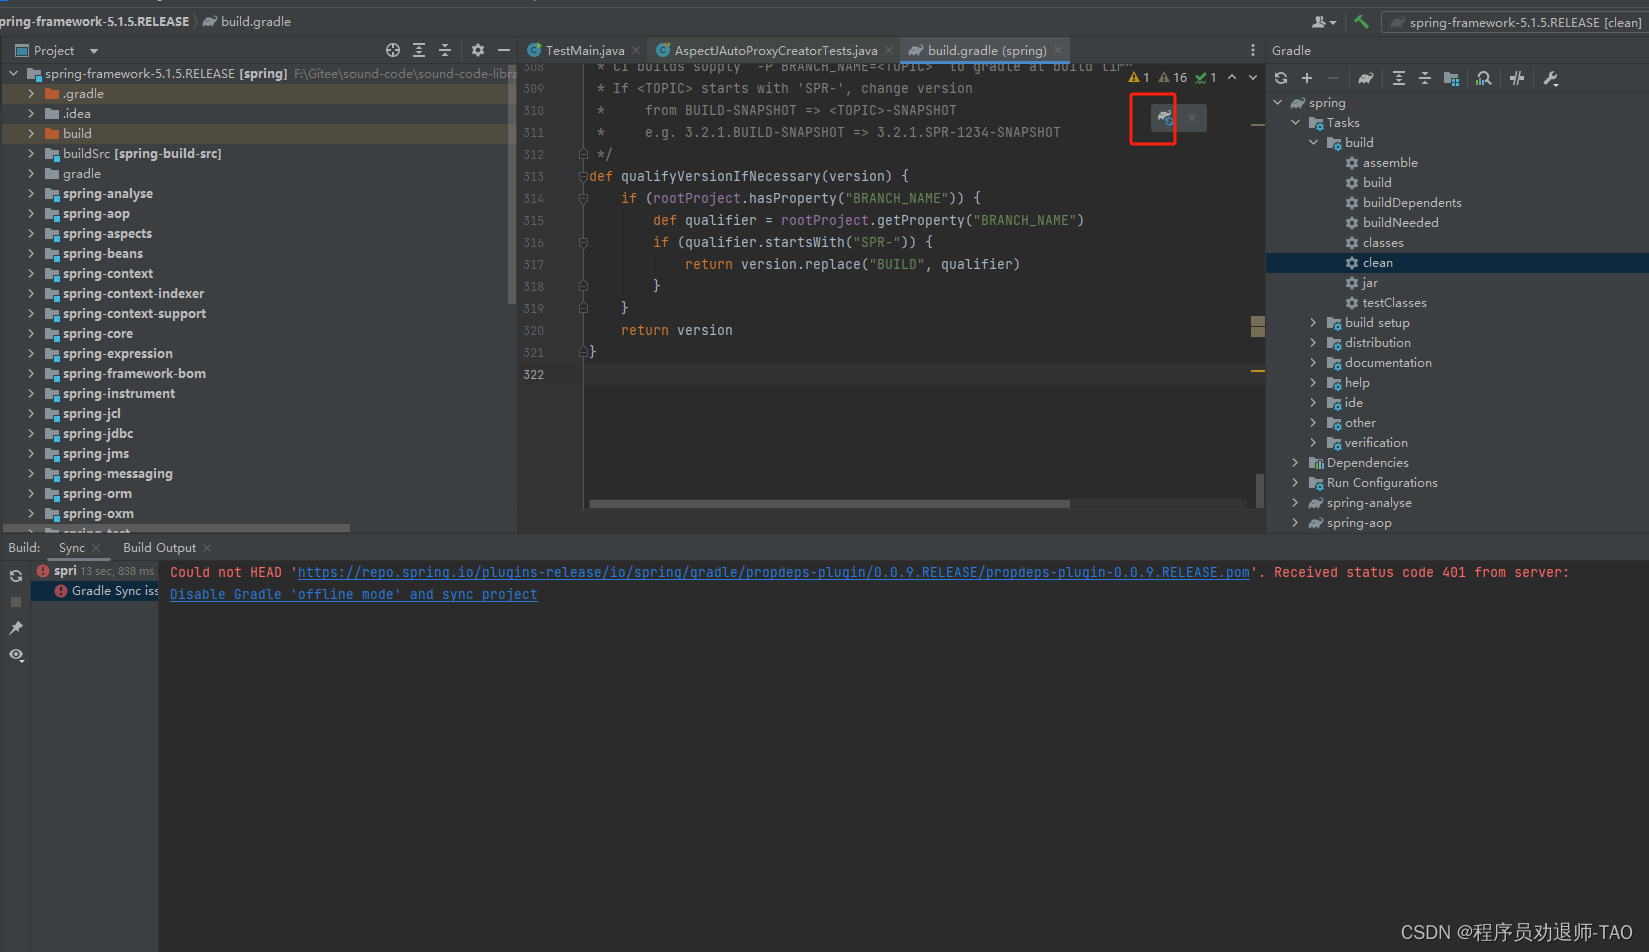This screenshot has height=952, width=1649.
Task: Click the stop button in Build panel
Action: click(16, 602)
